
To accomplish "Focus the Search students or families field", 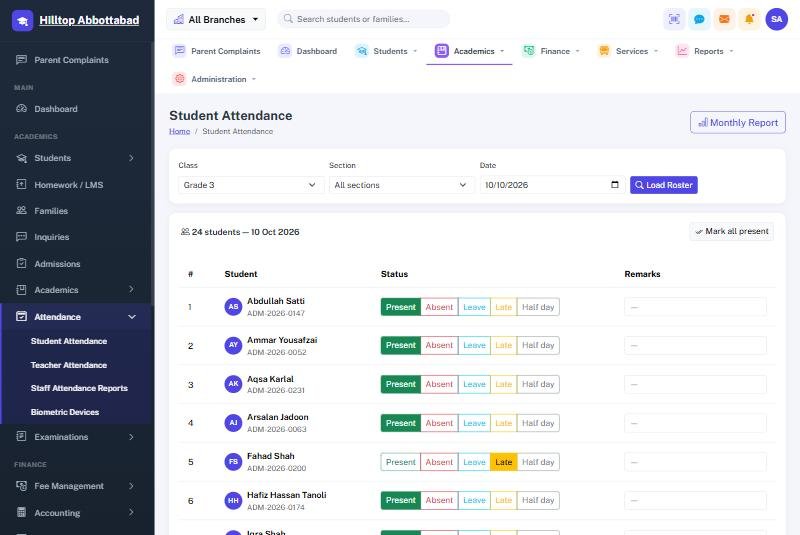I will (364, 19).
